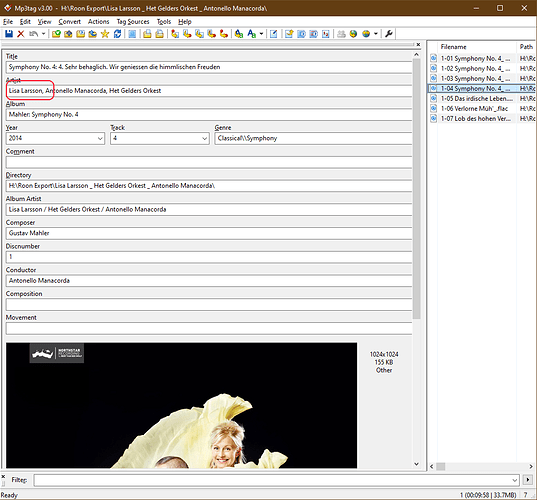Click the Save tag floppy disk icon

[x=9, y=34]
